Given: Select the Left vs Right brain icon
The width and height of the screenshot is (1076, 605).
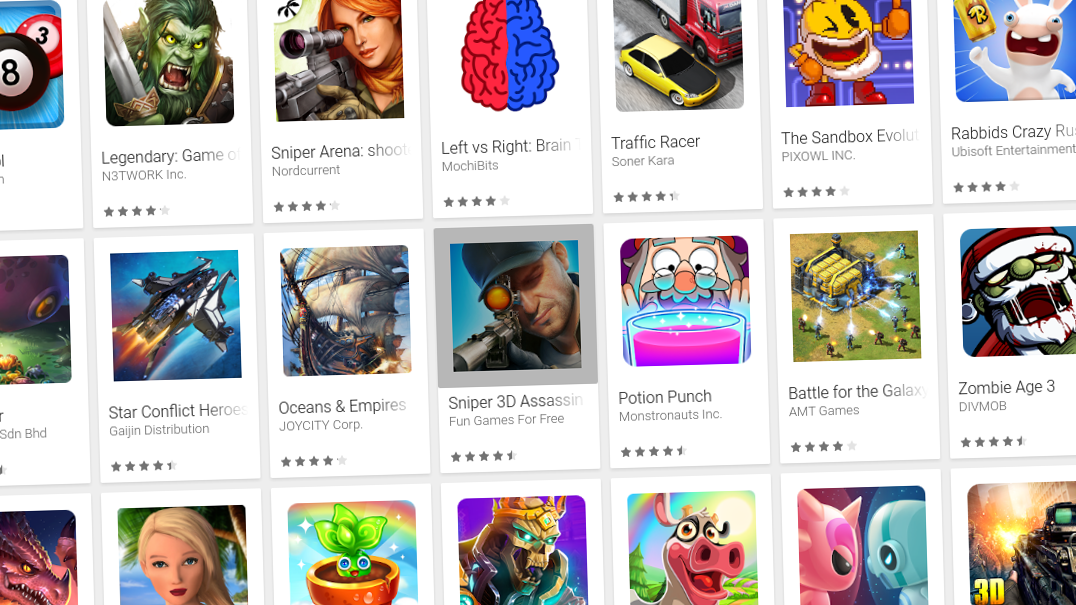Looking at the screenshot, I should coord(508,56).
